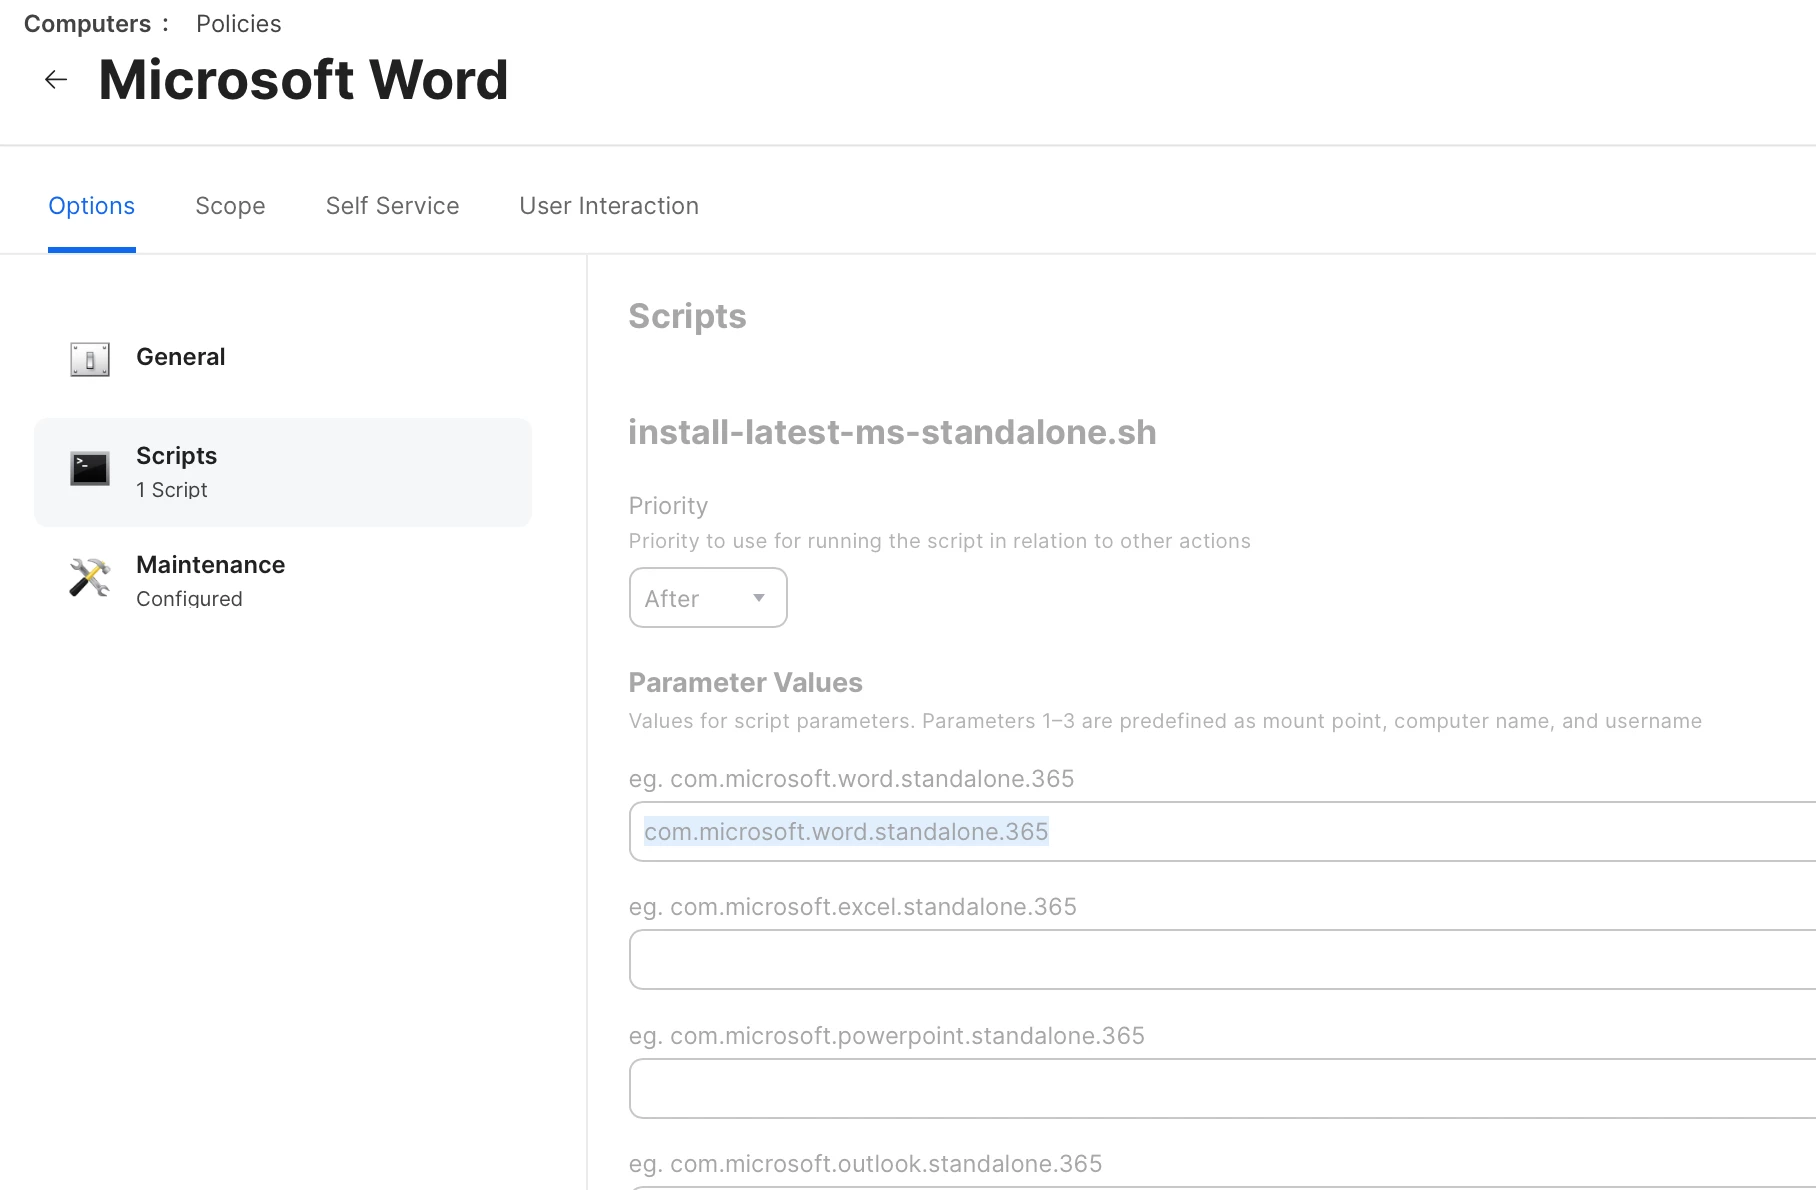Click the eg. com.microsoft.outlook.standalone.365 label

point(865,1164)
